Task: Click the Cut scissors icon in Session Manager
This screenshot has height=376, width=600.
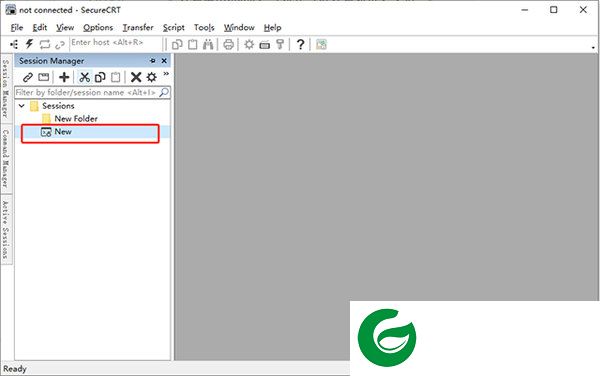Action: coord(84,77)
